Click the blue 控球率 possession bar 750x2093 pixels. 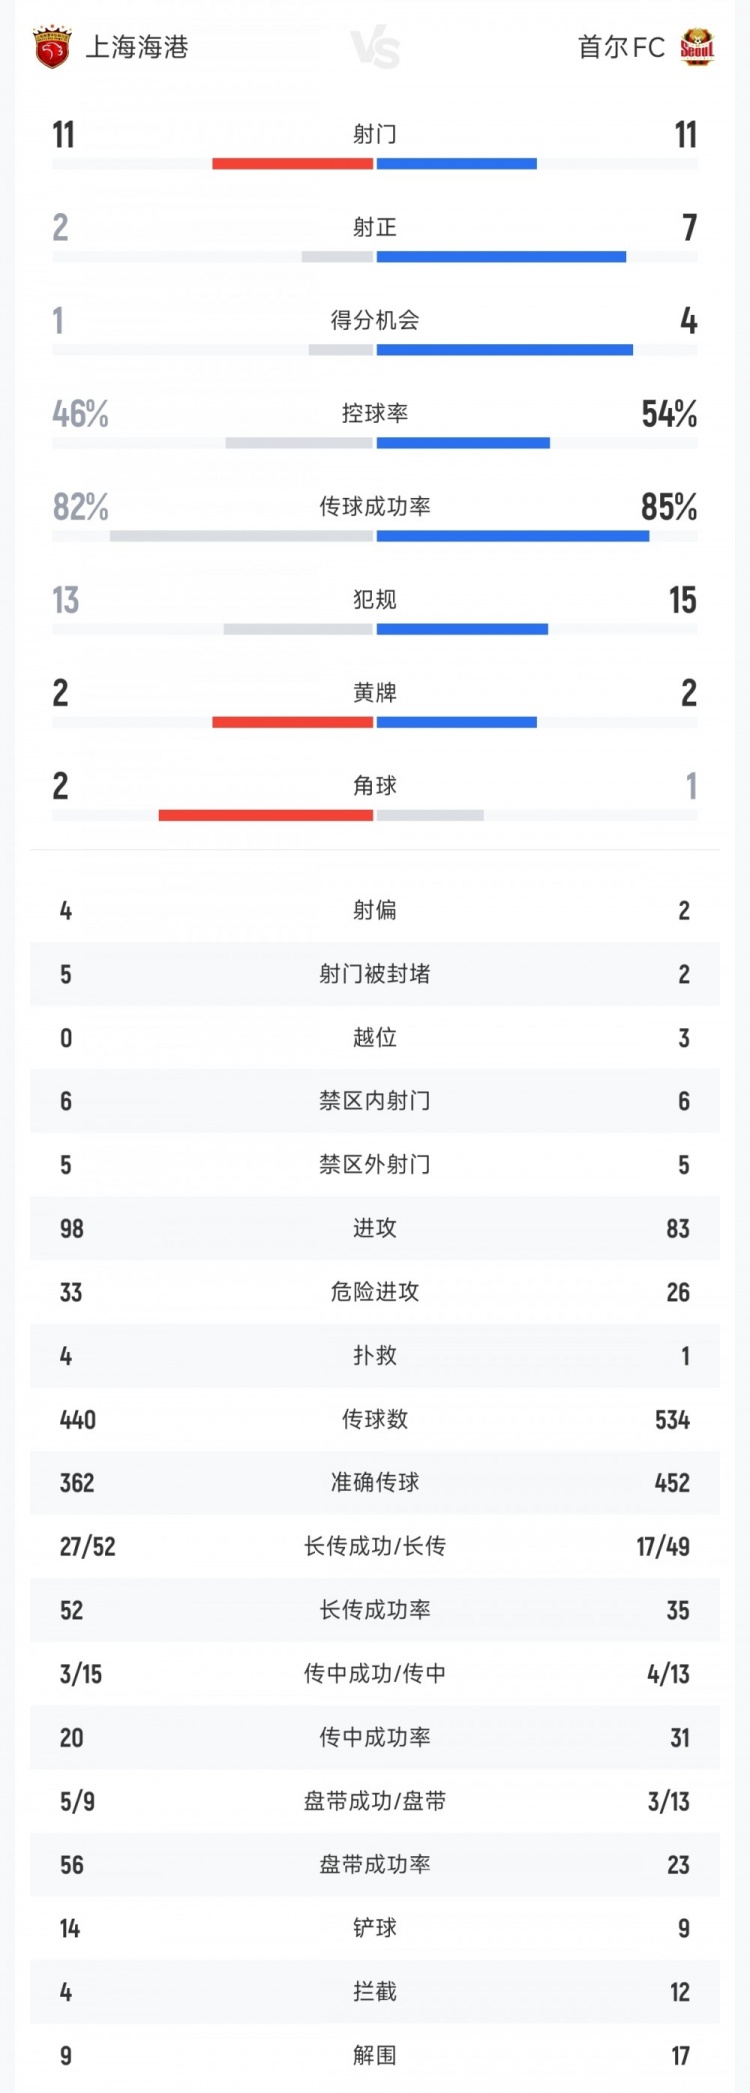[463, 443]
